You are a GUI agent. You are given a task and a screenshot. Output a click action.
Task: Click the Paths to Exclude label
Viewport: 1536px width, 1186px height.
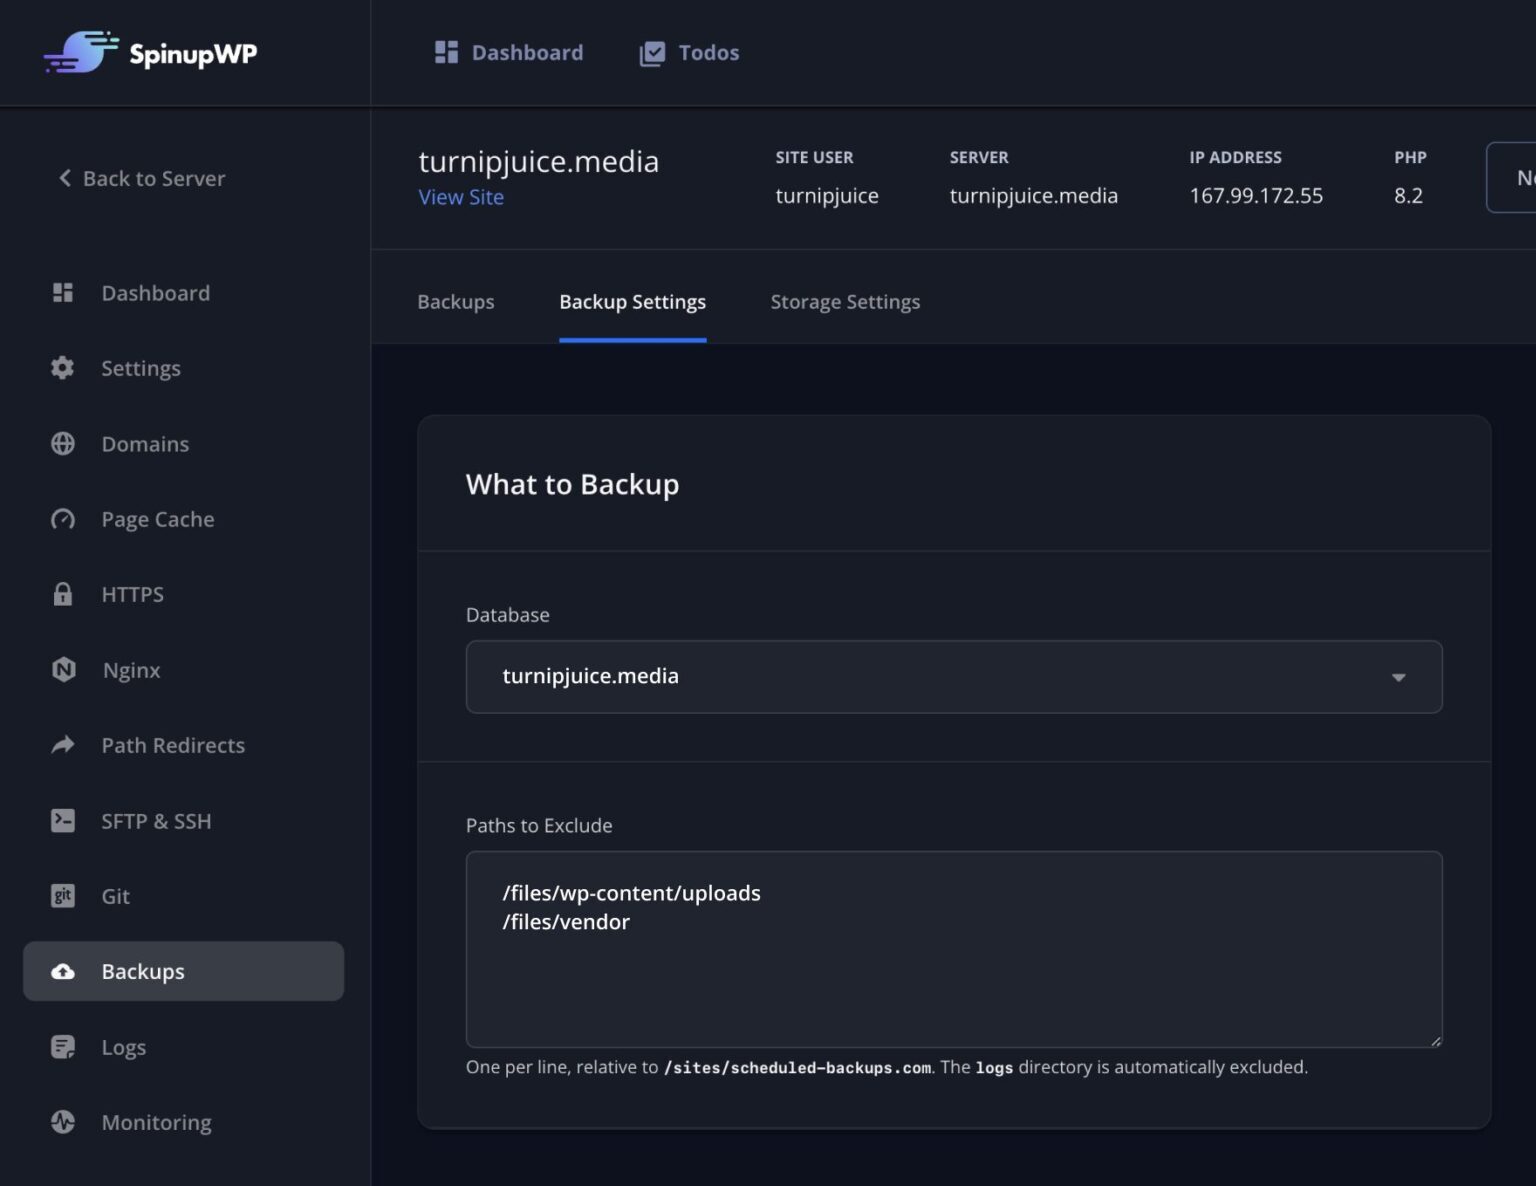539,825
